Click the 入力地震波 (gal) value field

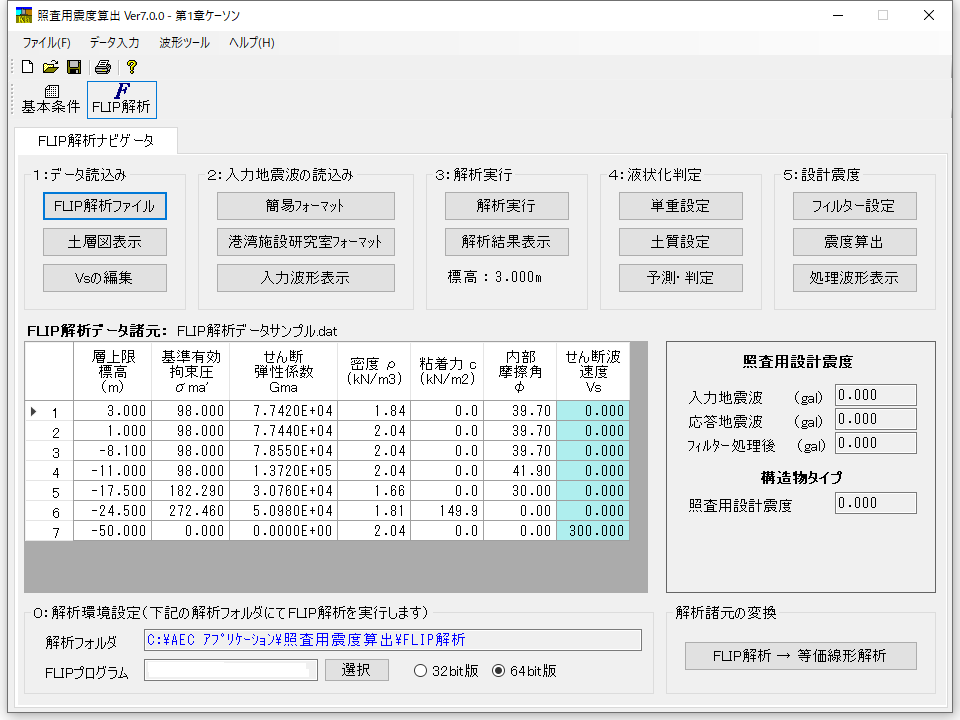tap(876, 396)
